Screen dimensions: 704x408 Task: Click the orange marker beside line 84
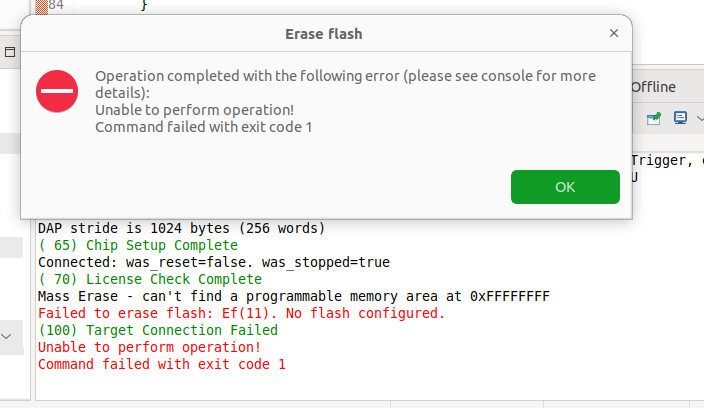tap(41, 6)
